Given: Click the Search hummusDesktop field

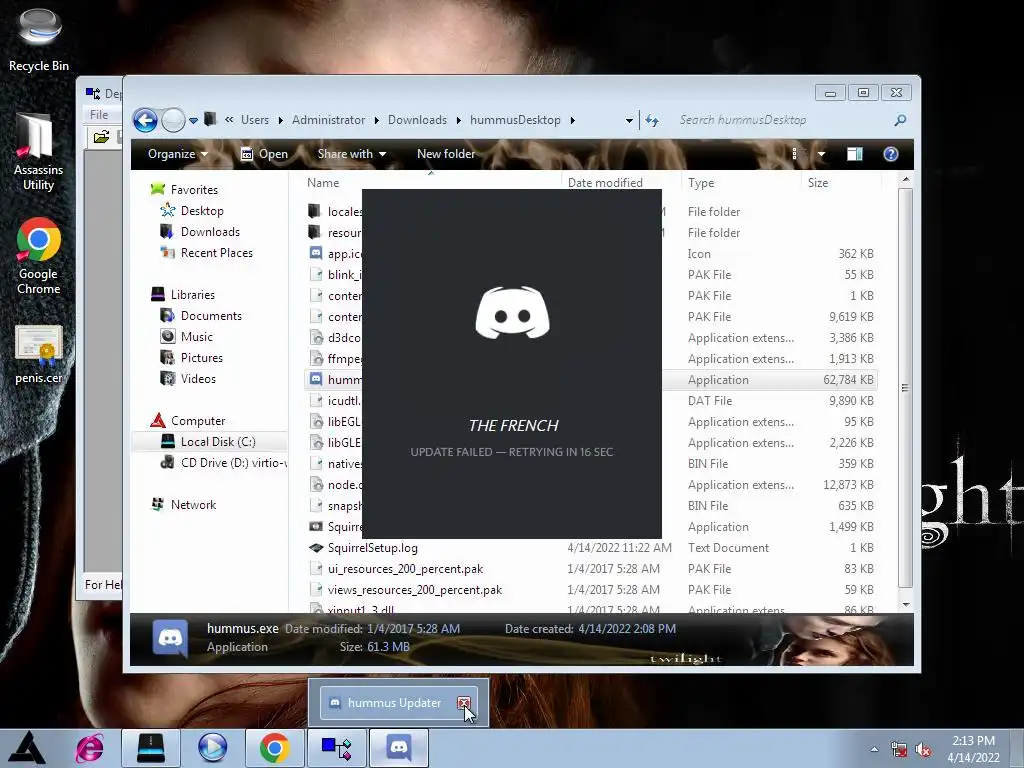Looking at the screenshot, I should (784, 120).
